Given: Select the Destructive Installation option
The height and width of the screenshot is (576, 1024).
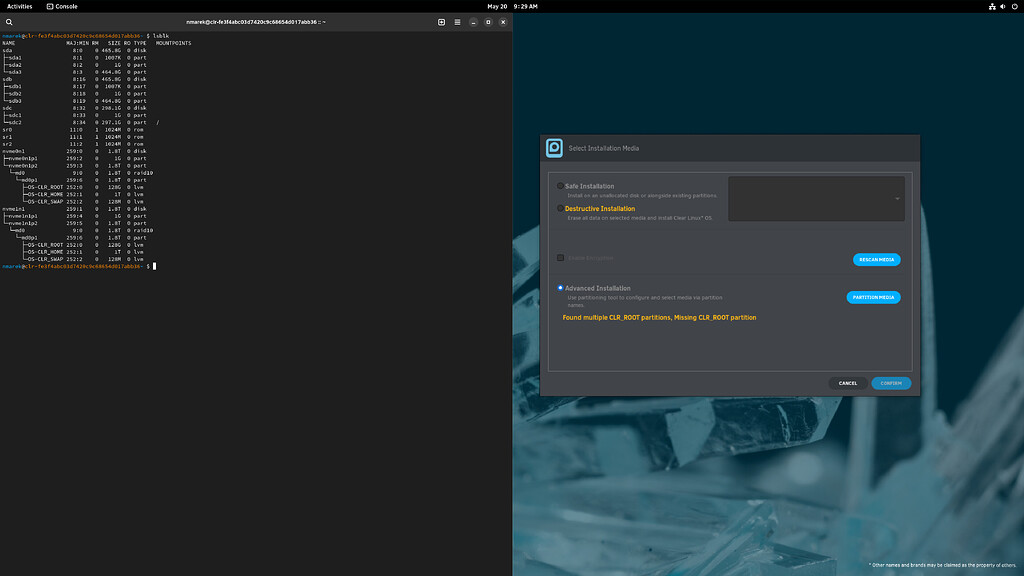Looking at the screenshot, I should coord(560,207).
